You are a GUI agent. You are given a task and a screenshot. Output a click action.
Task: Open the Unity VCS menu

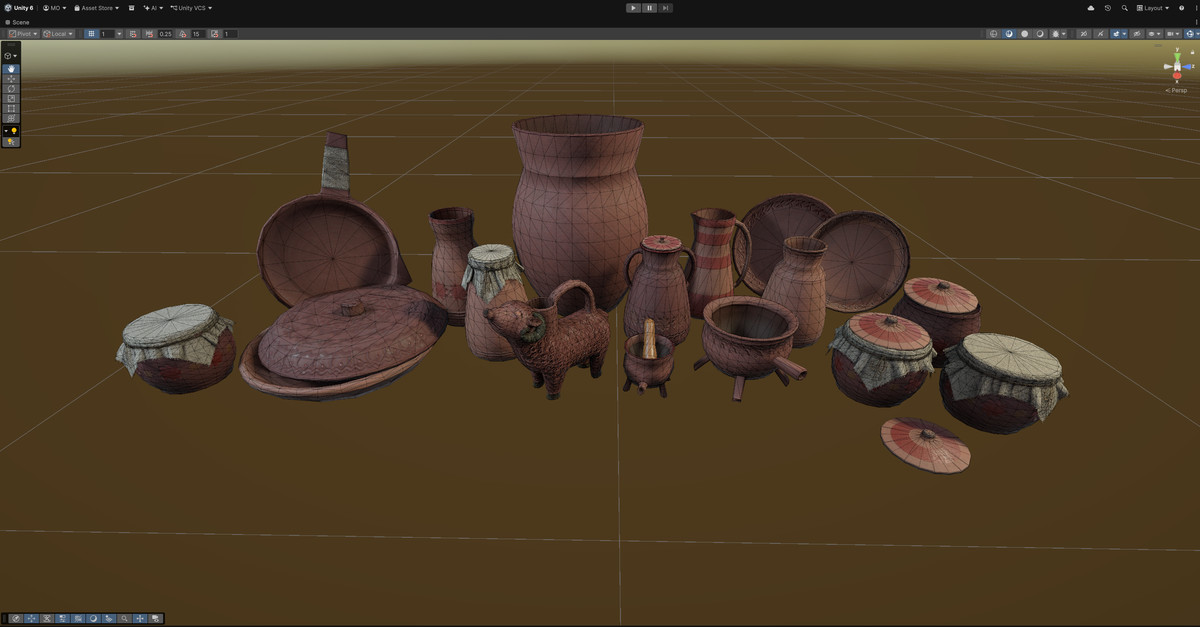click(x=191, y=8)
